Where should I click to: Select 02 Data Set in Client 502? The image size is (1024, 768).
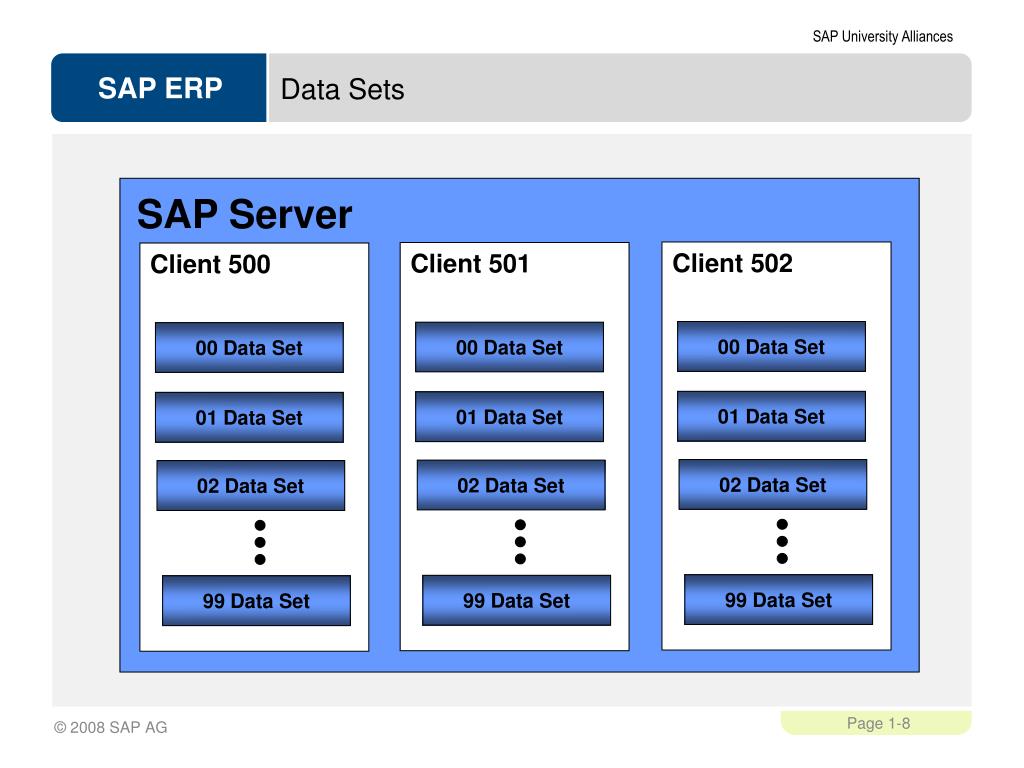pos(773,485)
